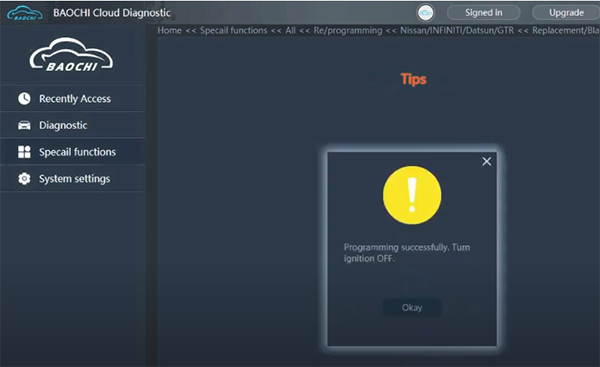Screen dimensions: 600x367
Task: Go to Home in breadcrumb
Action: pos(170,31)
